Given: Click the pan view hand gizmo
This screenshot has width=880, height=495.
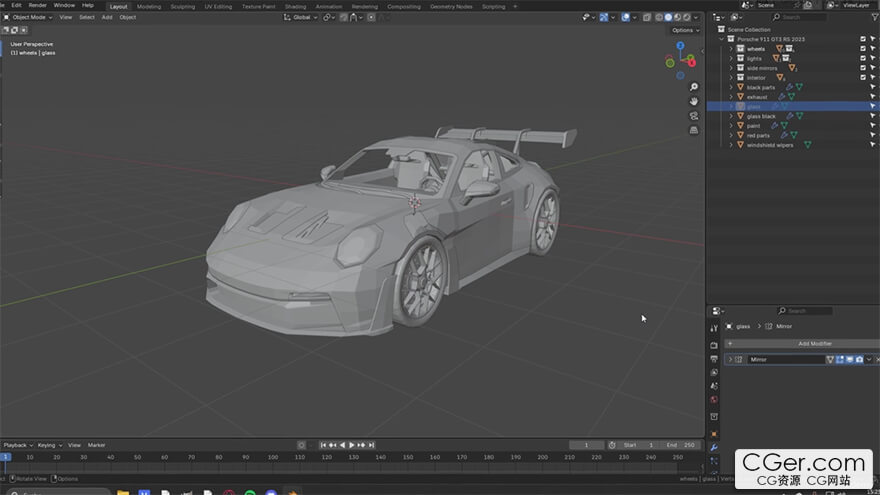Looking at the screenshot, I should pos(694,101).
